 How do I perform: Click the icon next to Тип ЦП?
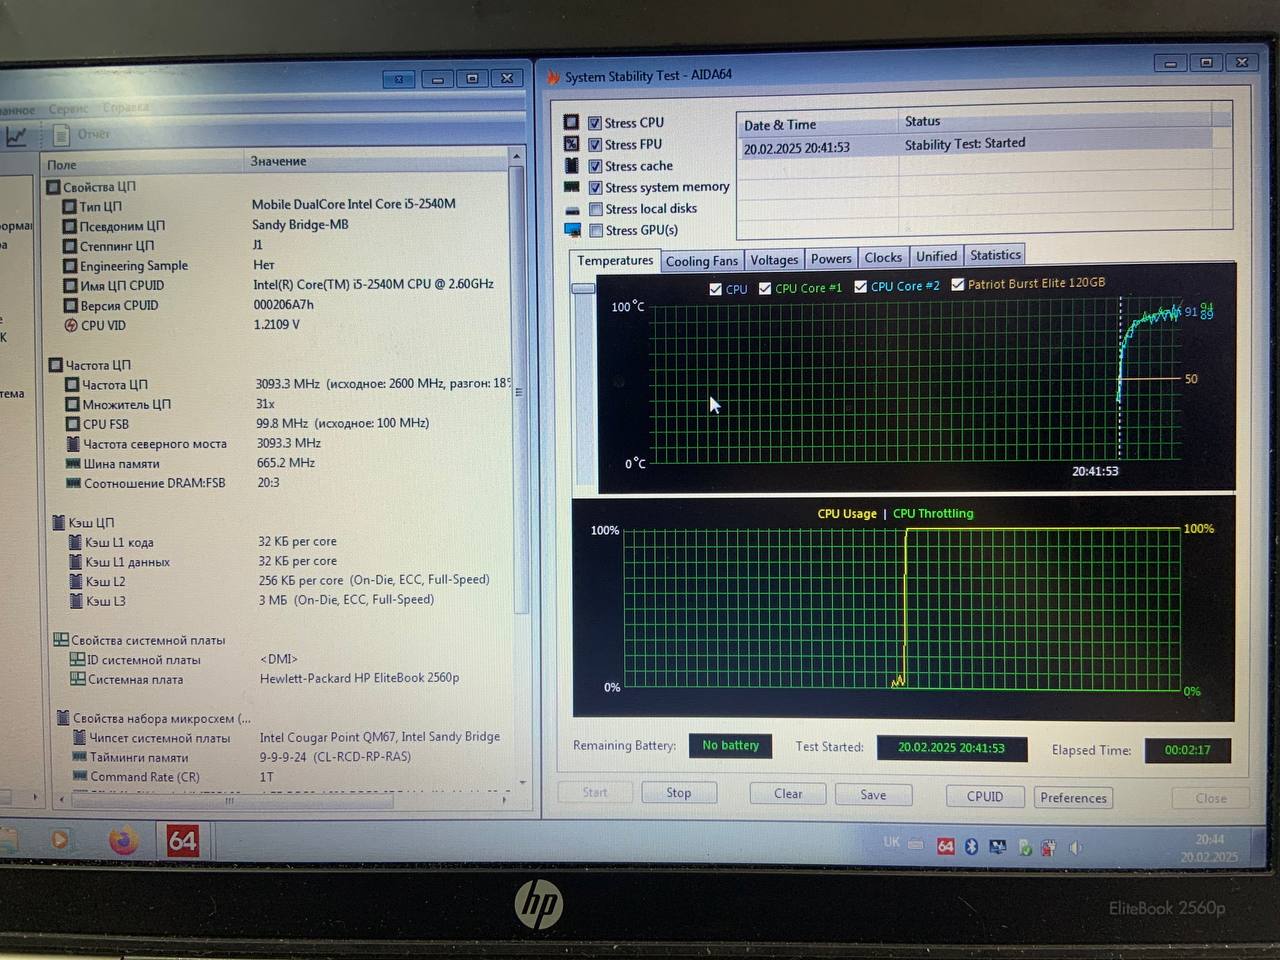(x=70, y=206)
